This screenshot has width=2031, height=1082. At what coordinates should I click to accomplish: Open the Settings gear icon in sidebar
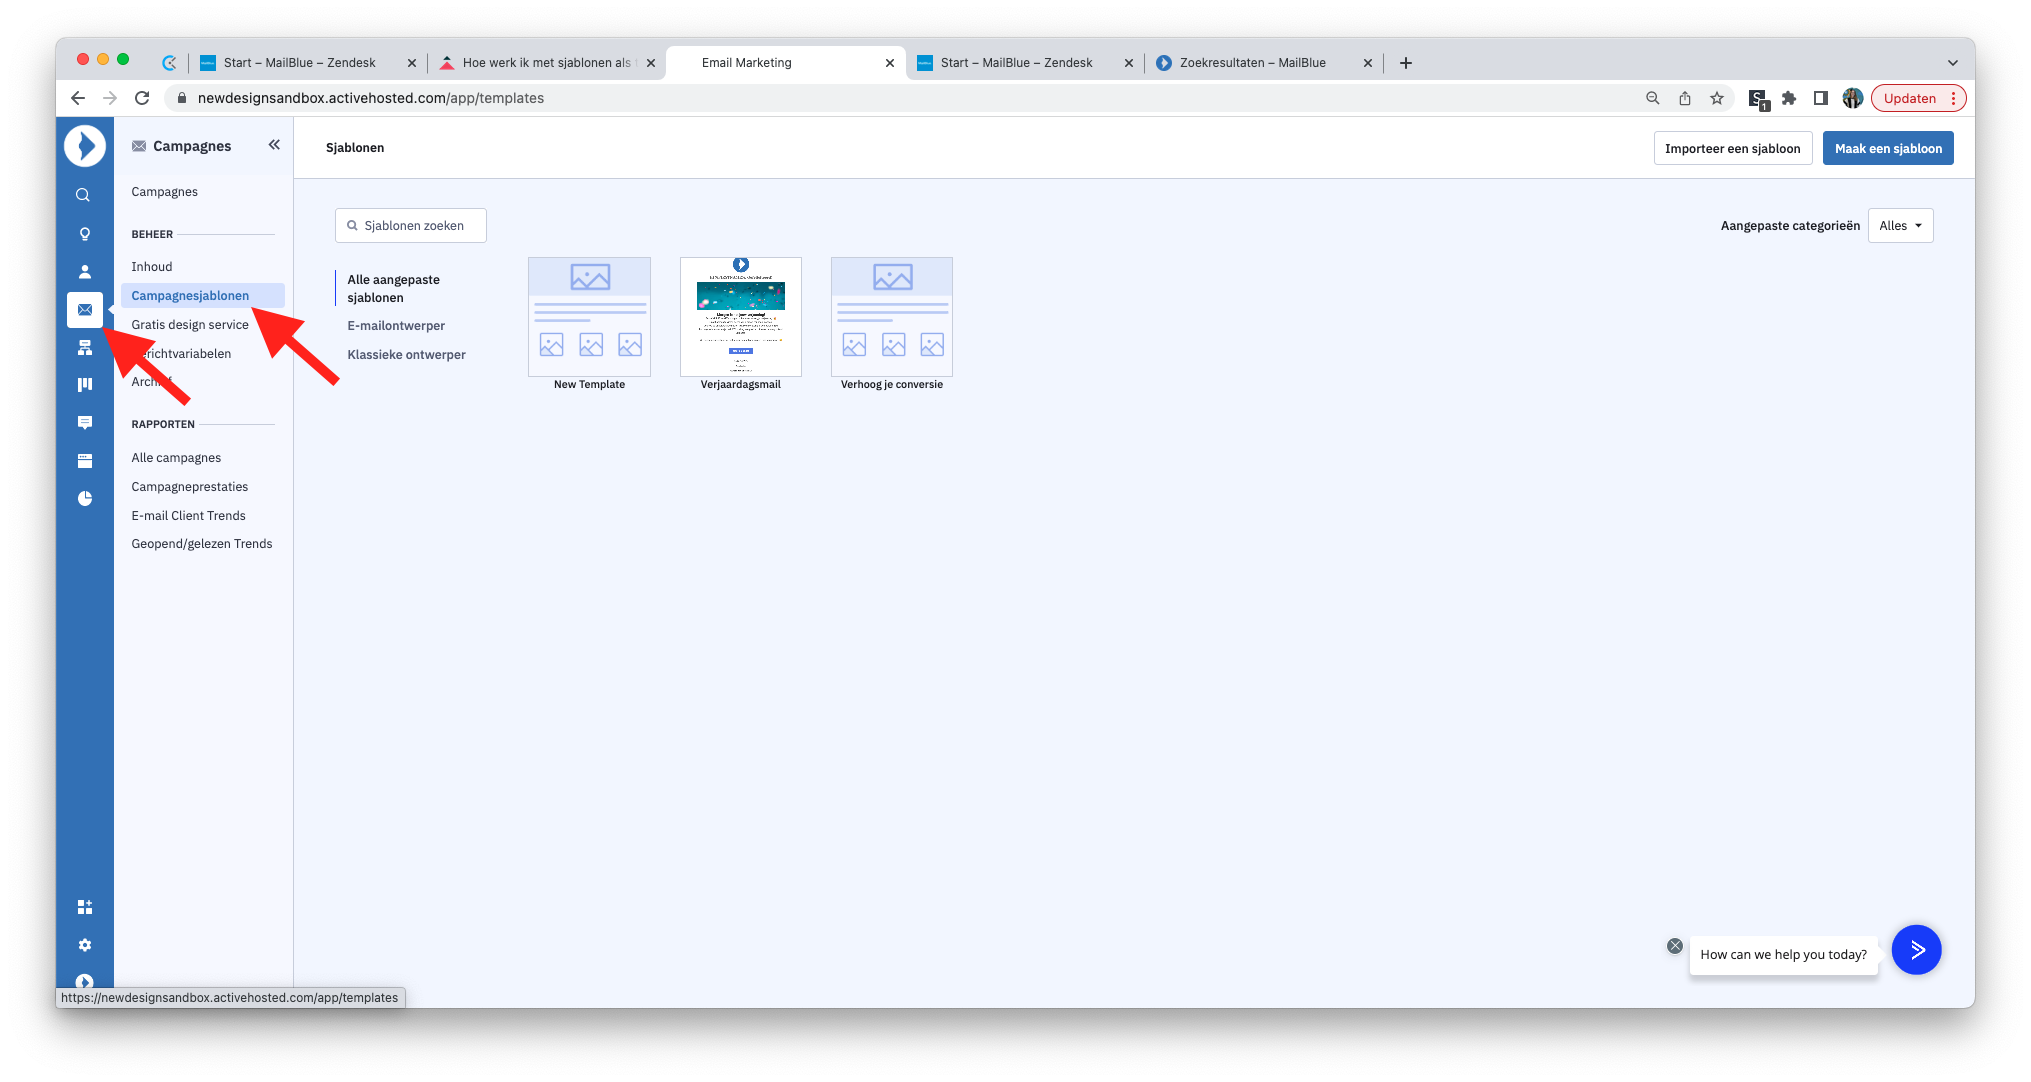coord(84,945)
